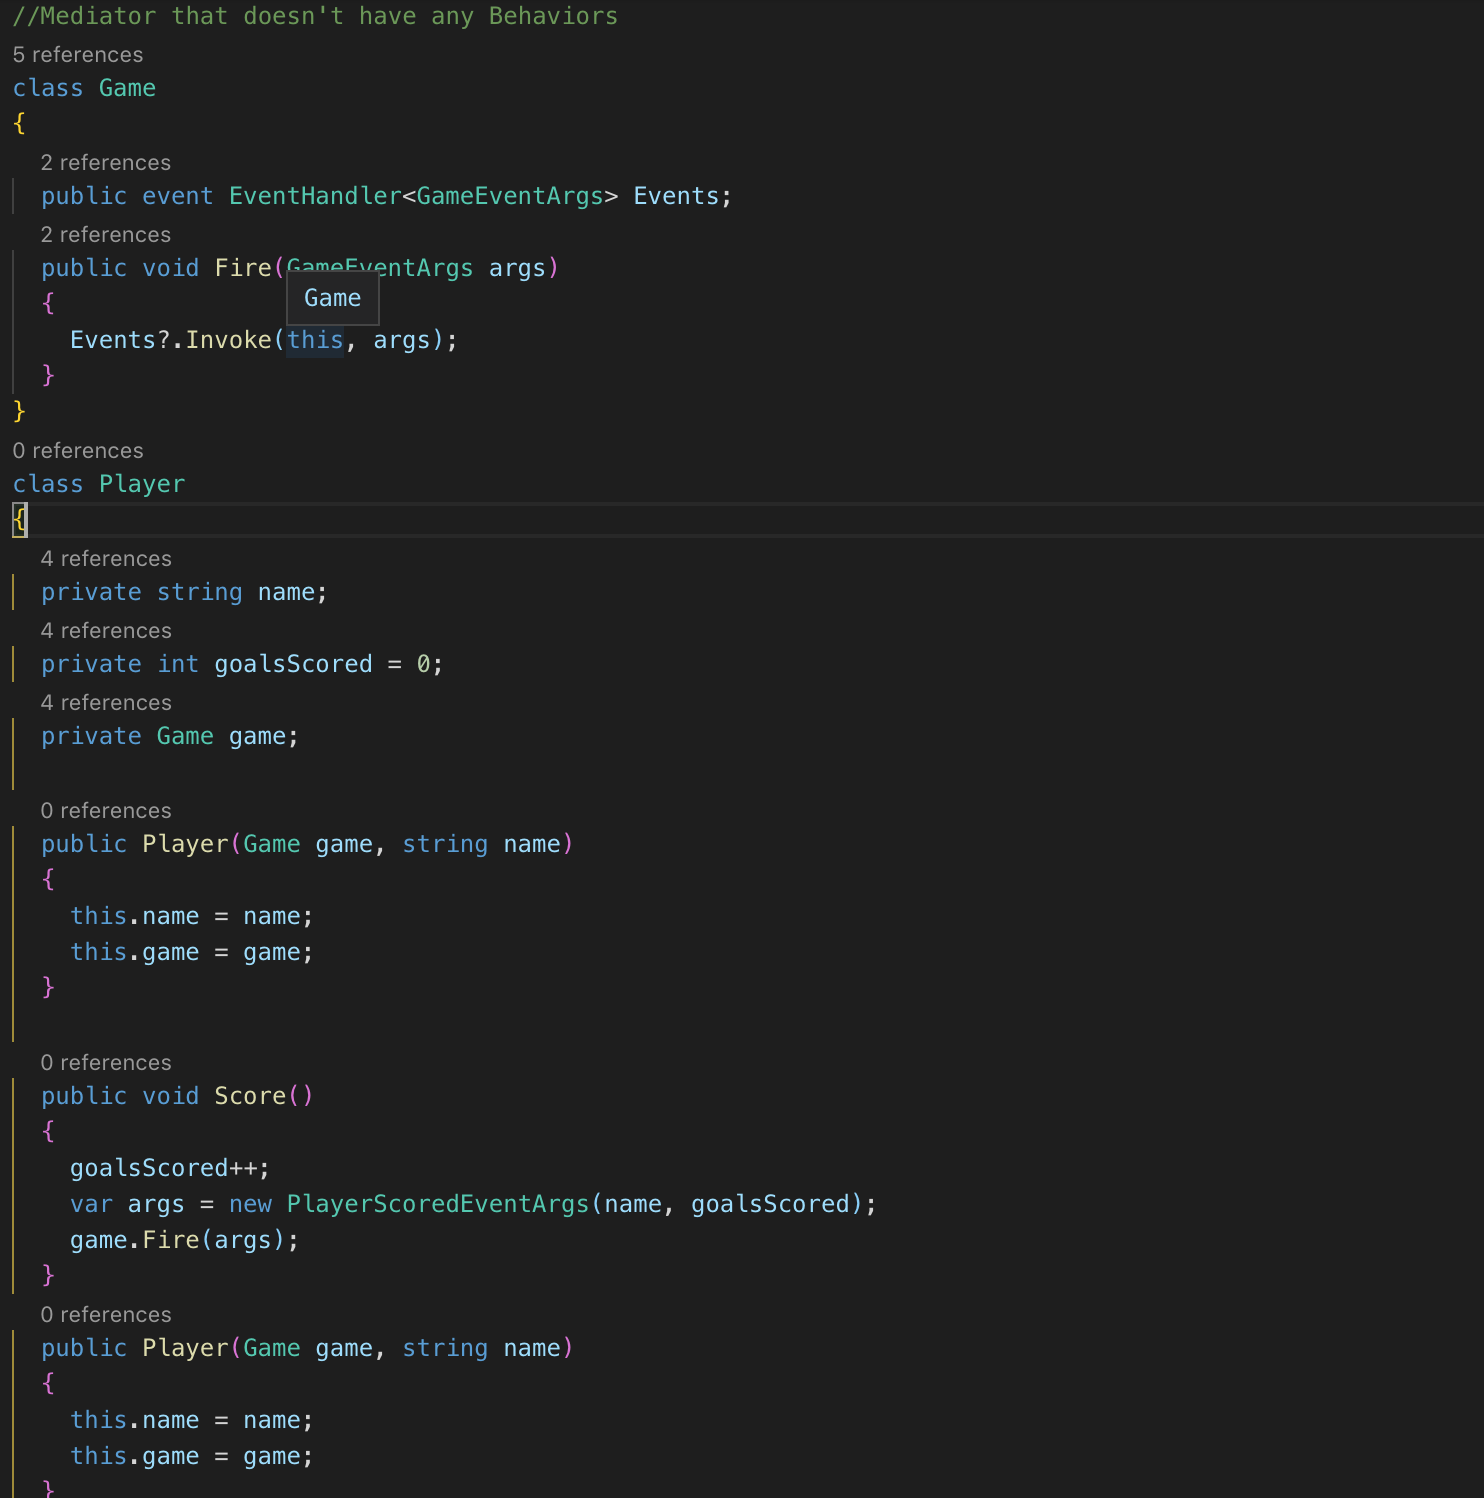Open '2 references' lens above Fire method
This screenshot has width=1484, height=1498.
[x=106, y=234]
